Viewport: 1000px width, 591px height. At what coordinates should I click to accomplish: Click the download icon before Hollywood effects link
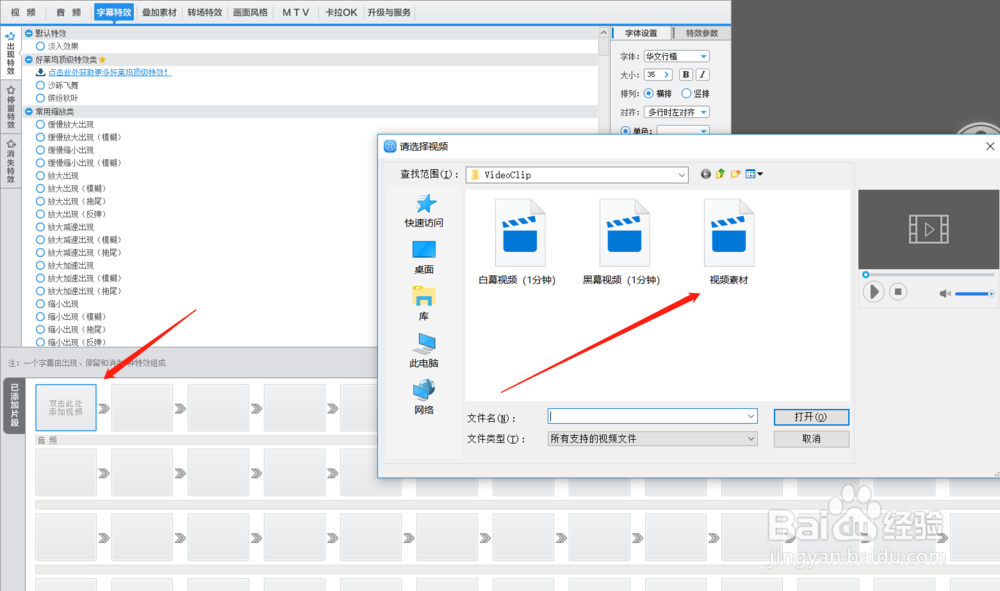click(40, 72)
